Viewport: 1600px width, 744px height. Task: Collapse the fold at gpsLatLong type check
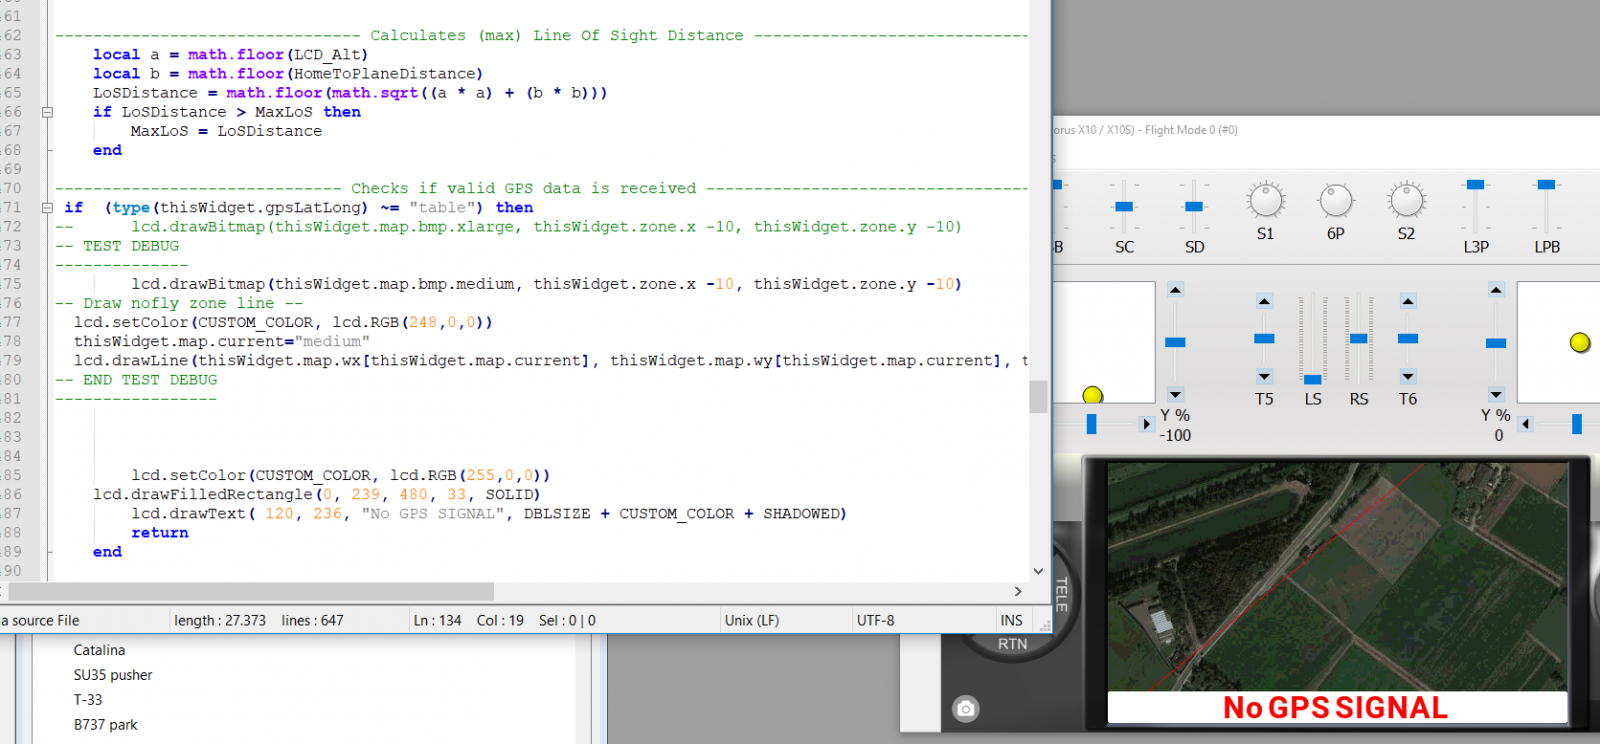tap(47, 208)
